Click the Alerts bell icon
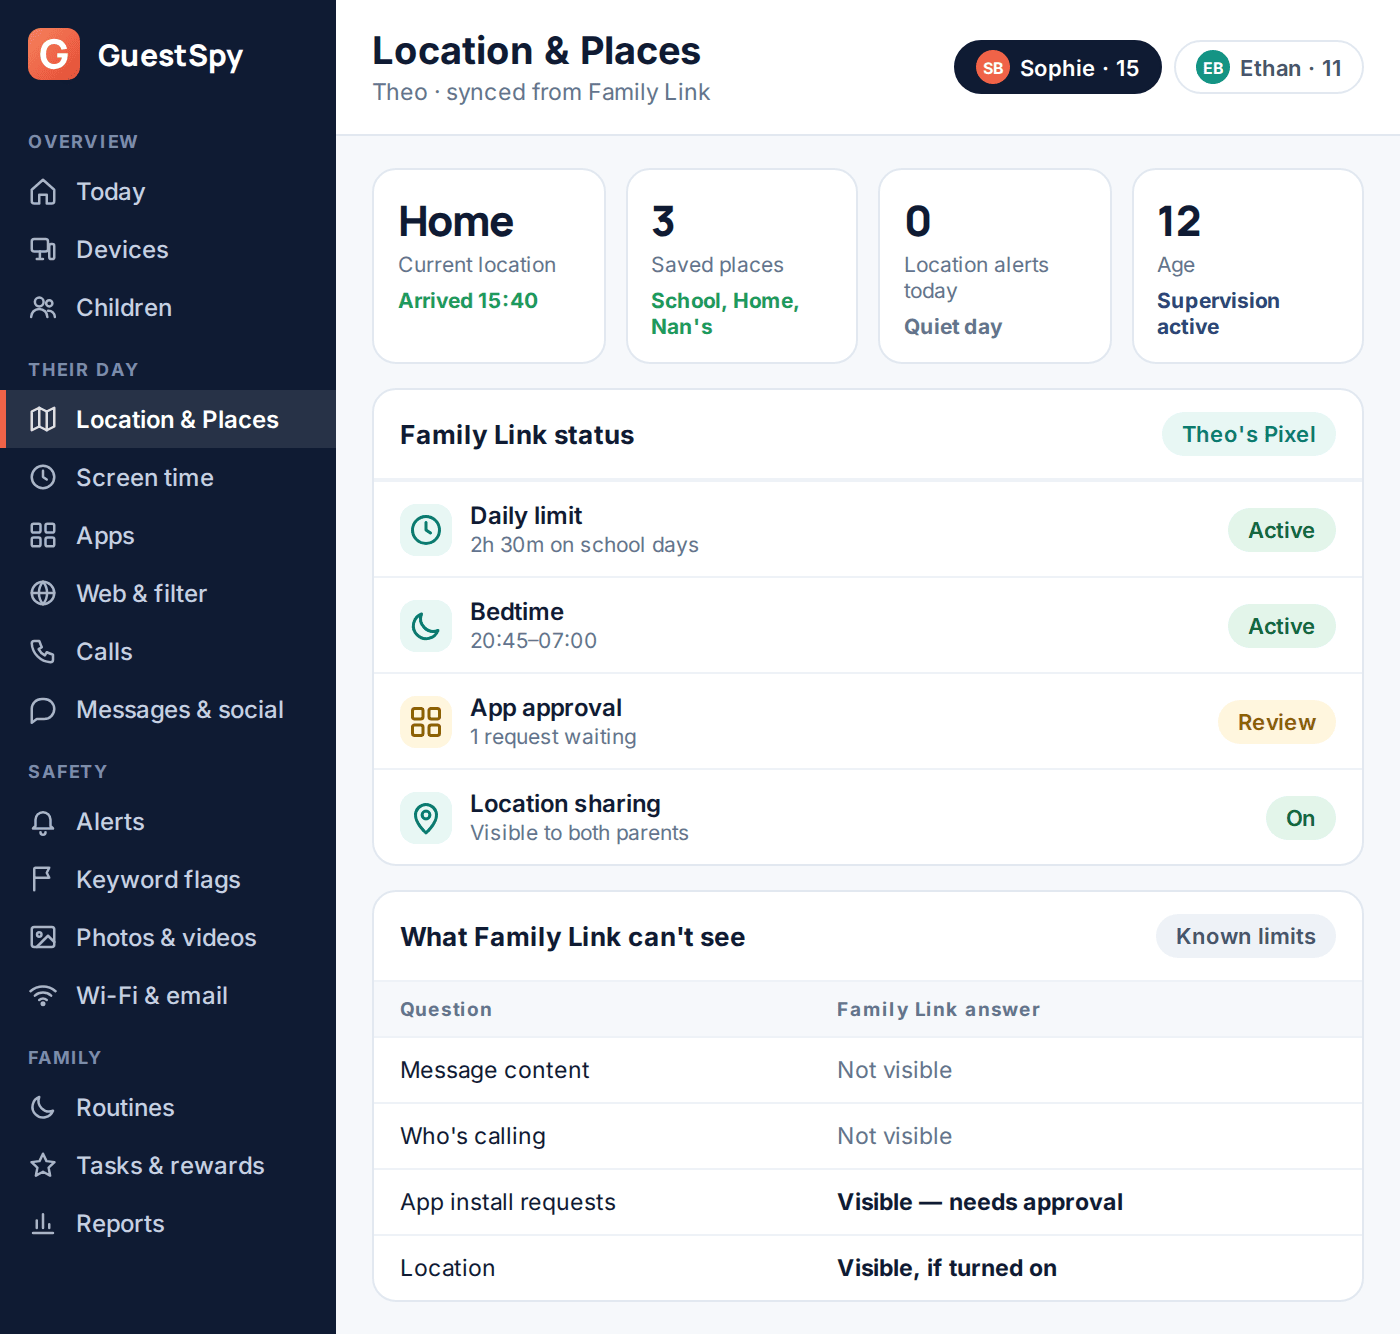The height and width of the screenshot is (1334, 1400). (43, 821)
